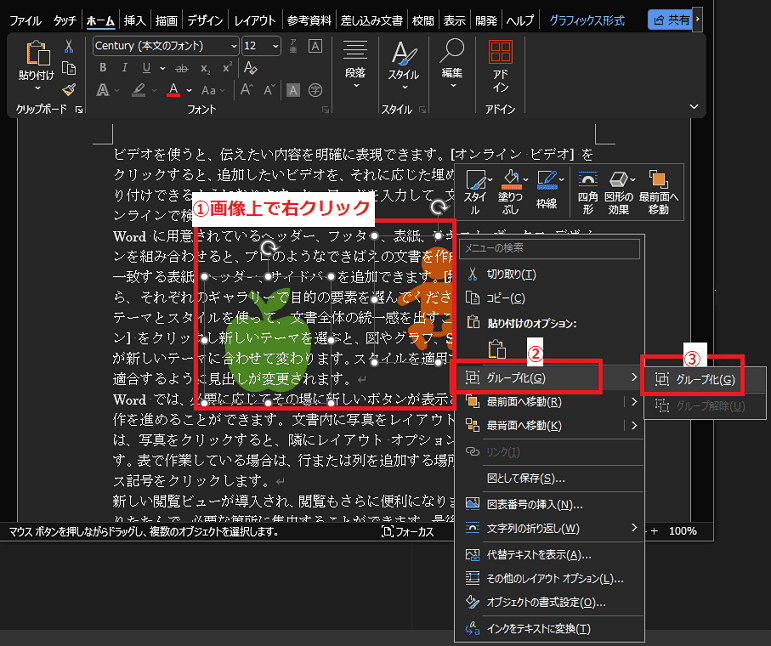
Task: Open the font size 12 dropdown
Action: [275, 46]
